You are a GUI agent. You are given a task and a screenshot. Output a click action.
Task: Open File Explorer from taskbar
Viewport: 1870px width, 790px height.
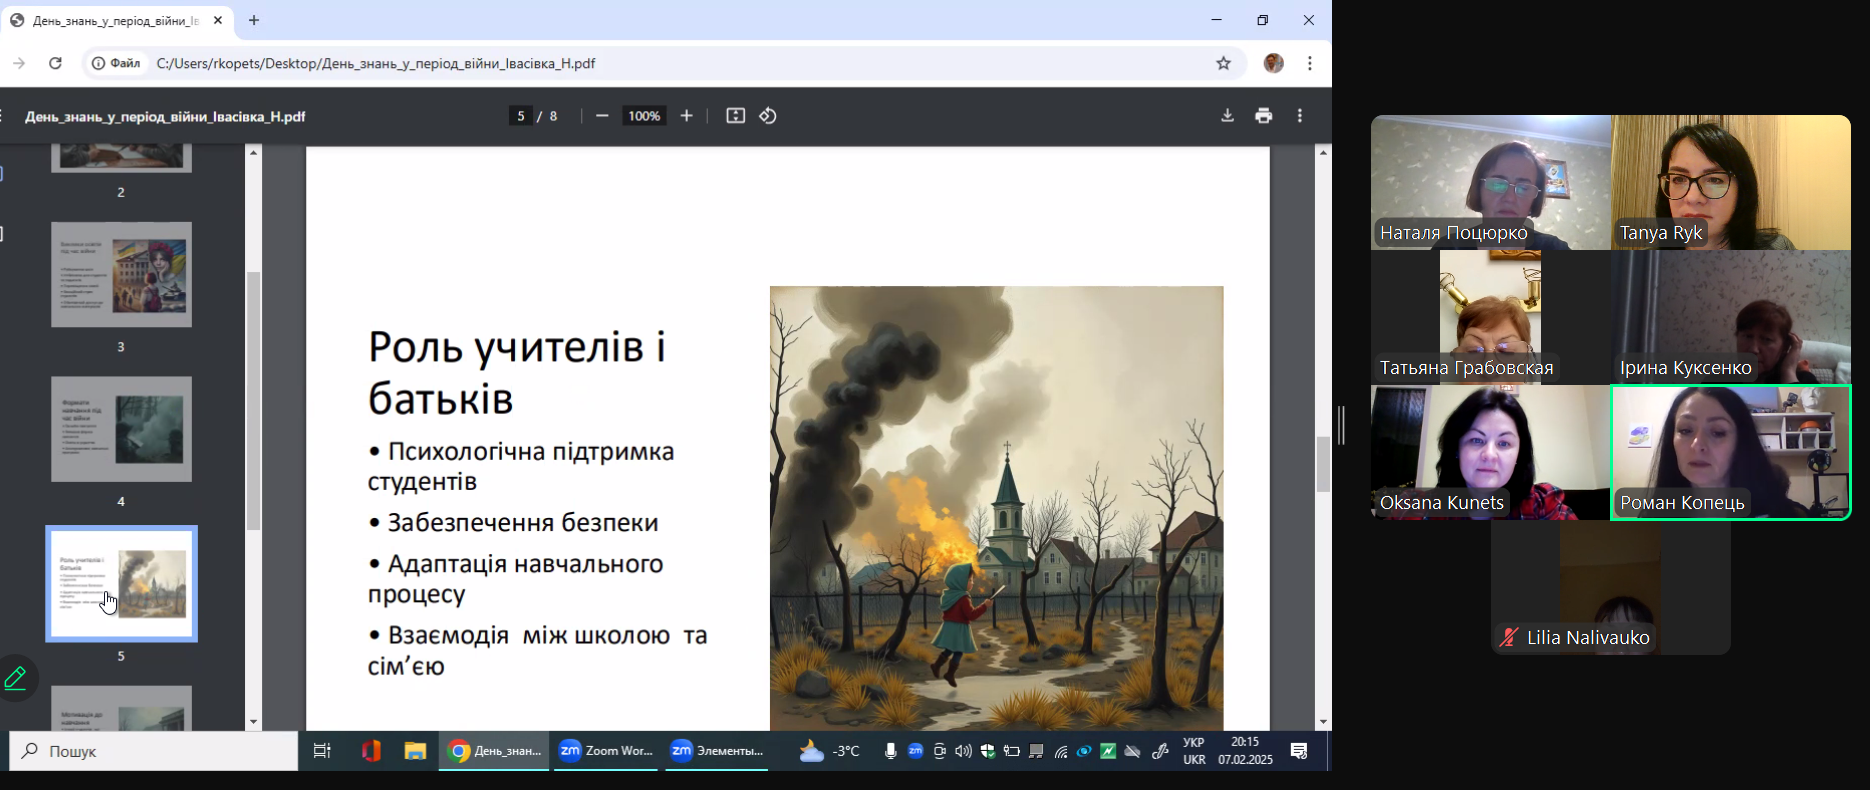[x=415, y=751]
